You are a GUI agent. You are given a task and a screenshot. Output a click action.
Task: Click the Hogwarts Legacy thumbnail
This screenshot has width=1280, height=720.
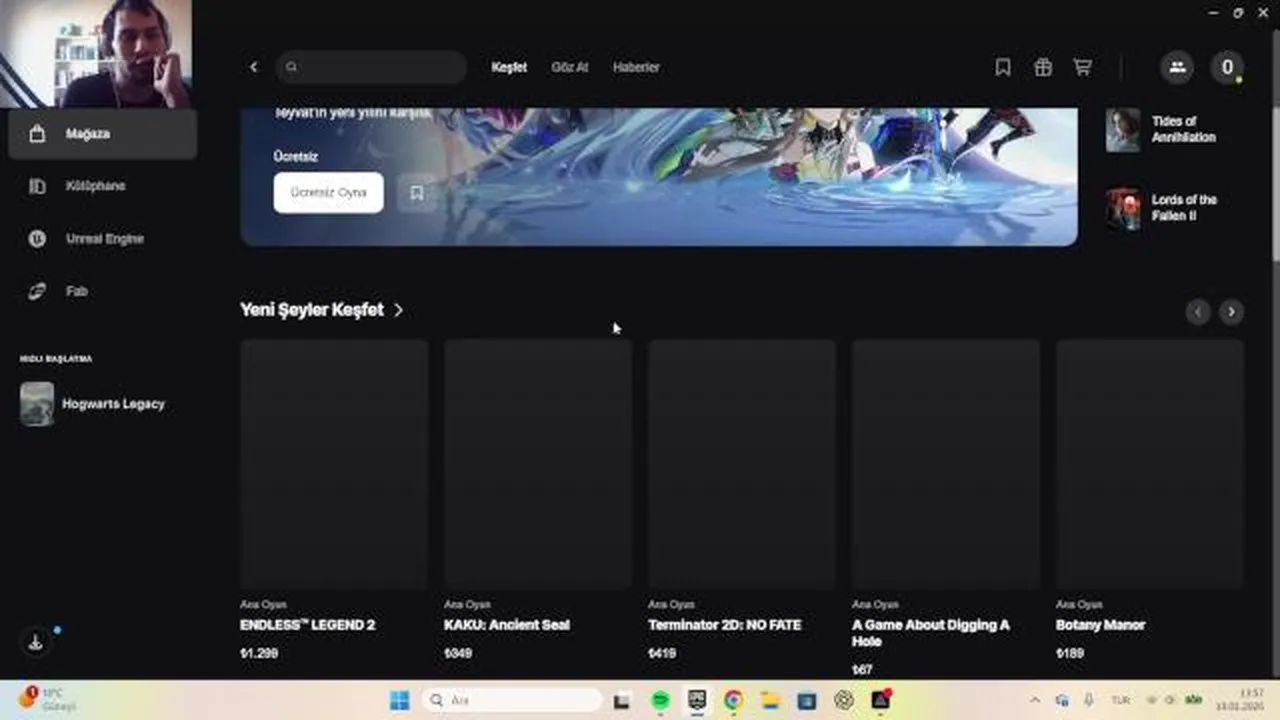point(37,404)
